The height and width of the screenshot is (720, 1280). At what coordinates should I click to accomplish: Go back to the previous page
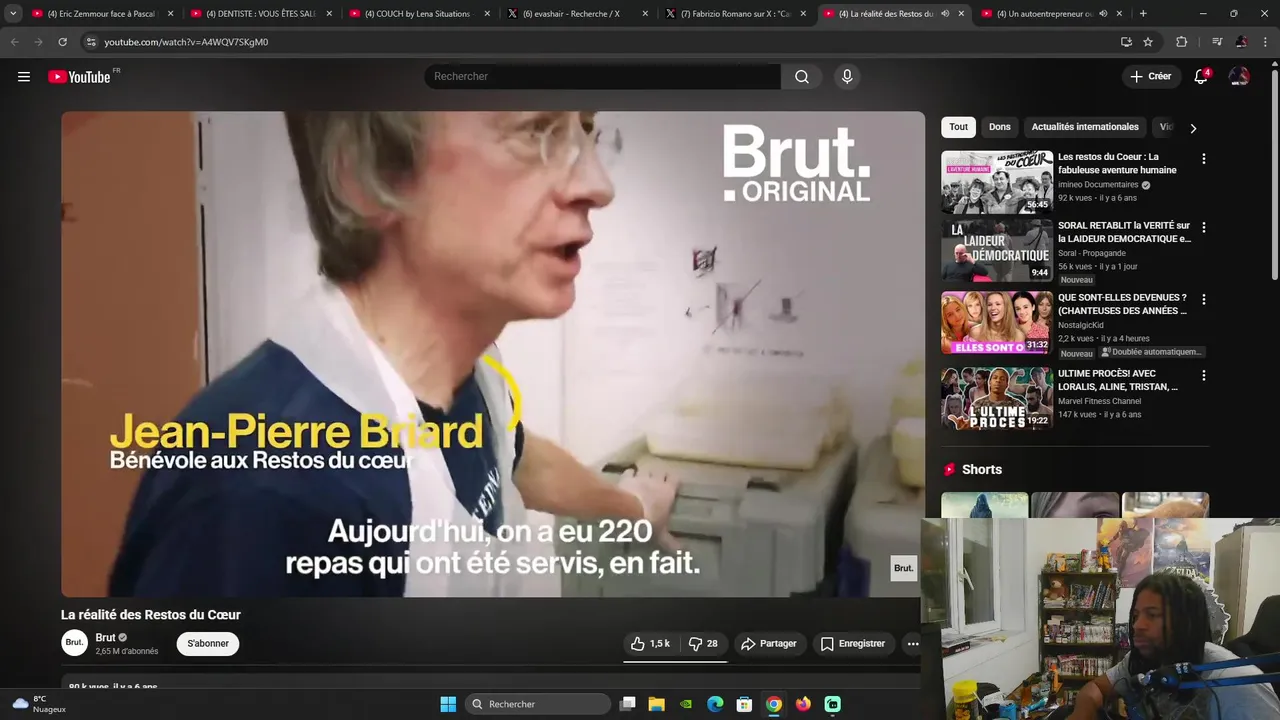click(x=14, y=42)
